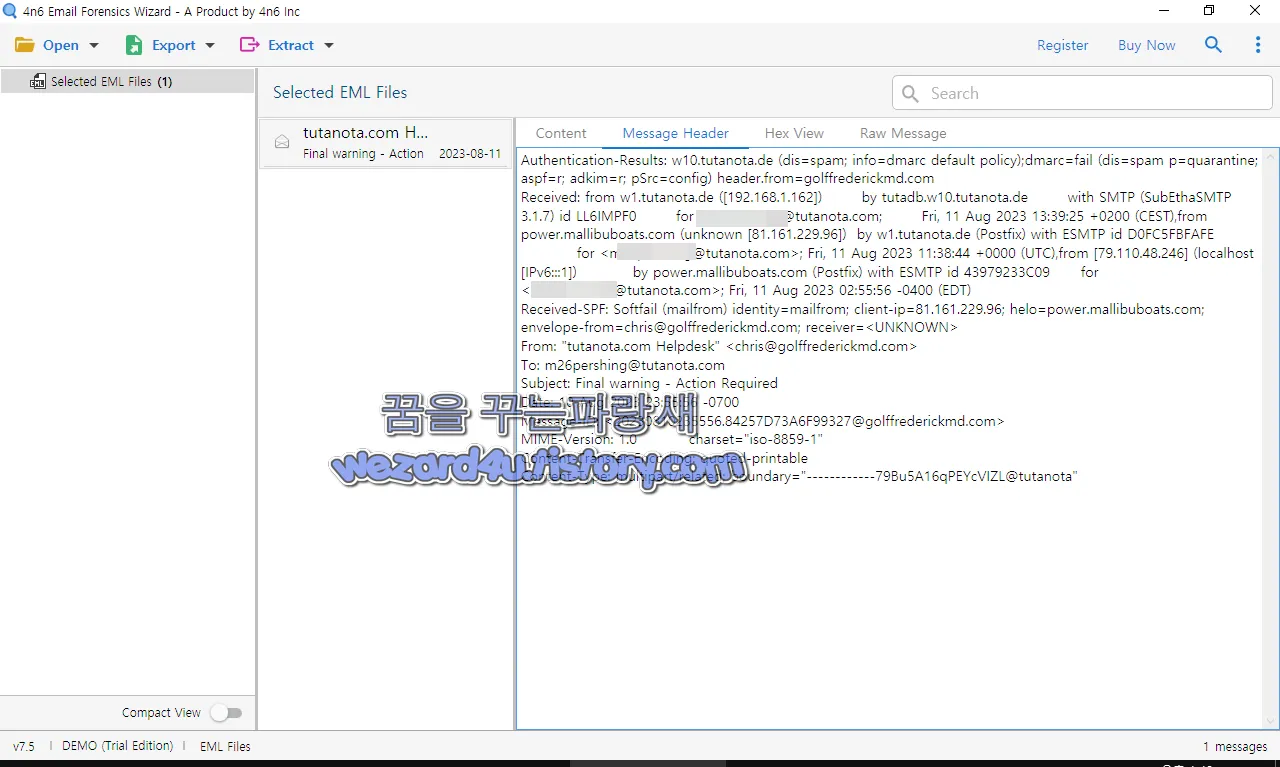Viewport: 1280px width, 767px height.
Task: Click EML Files in the status bar
Action: [x=225, y=746]
